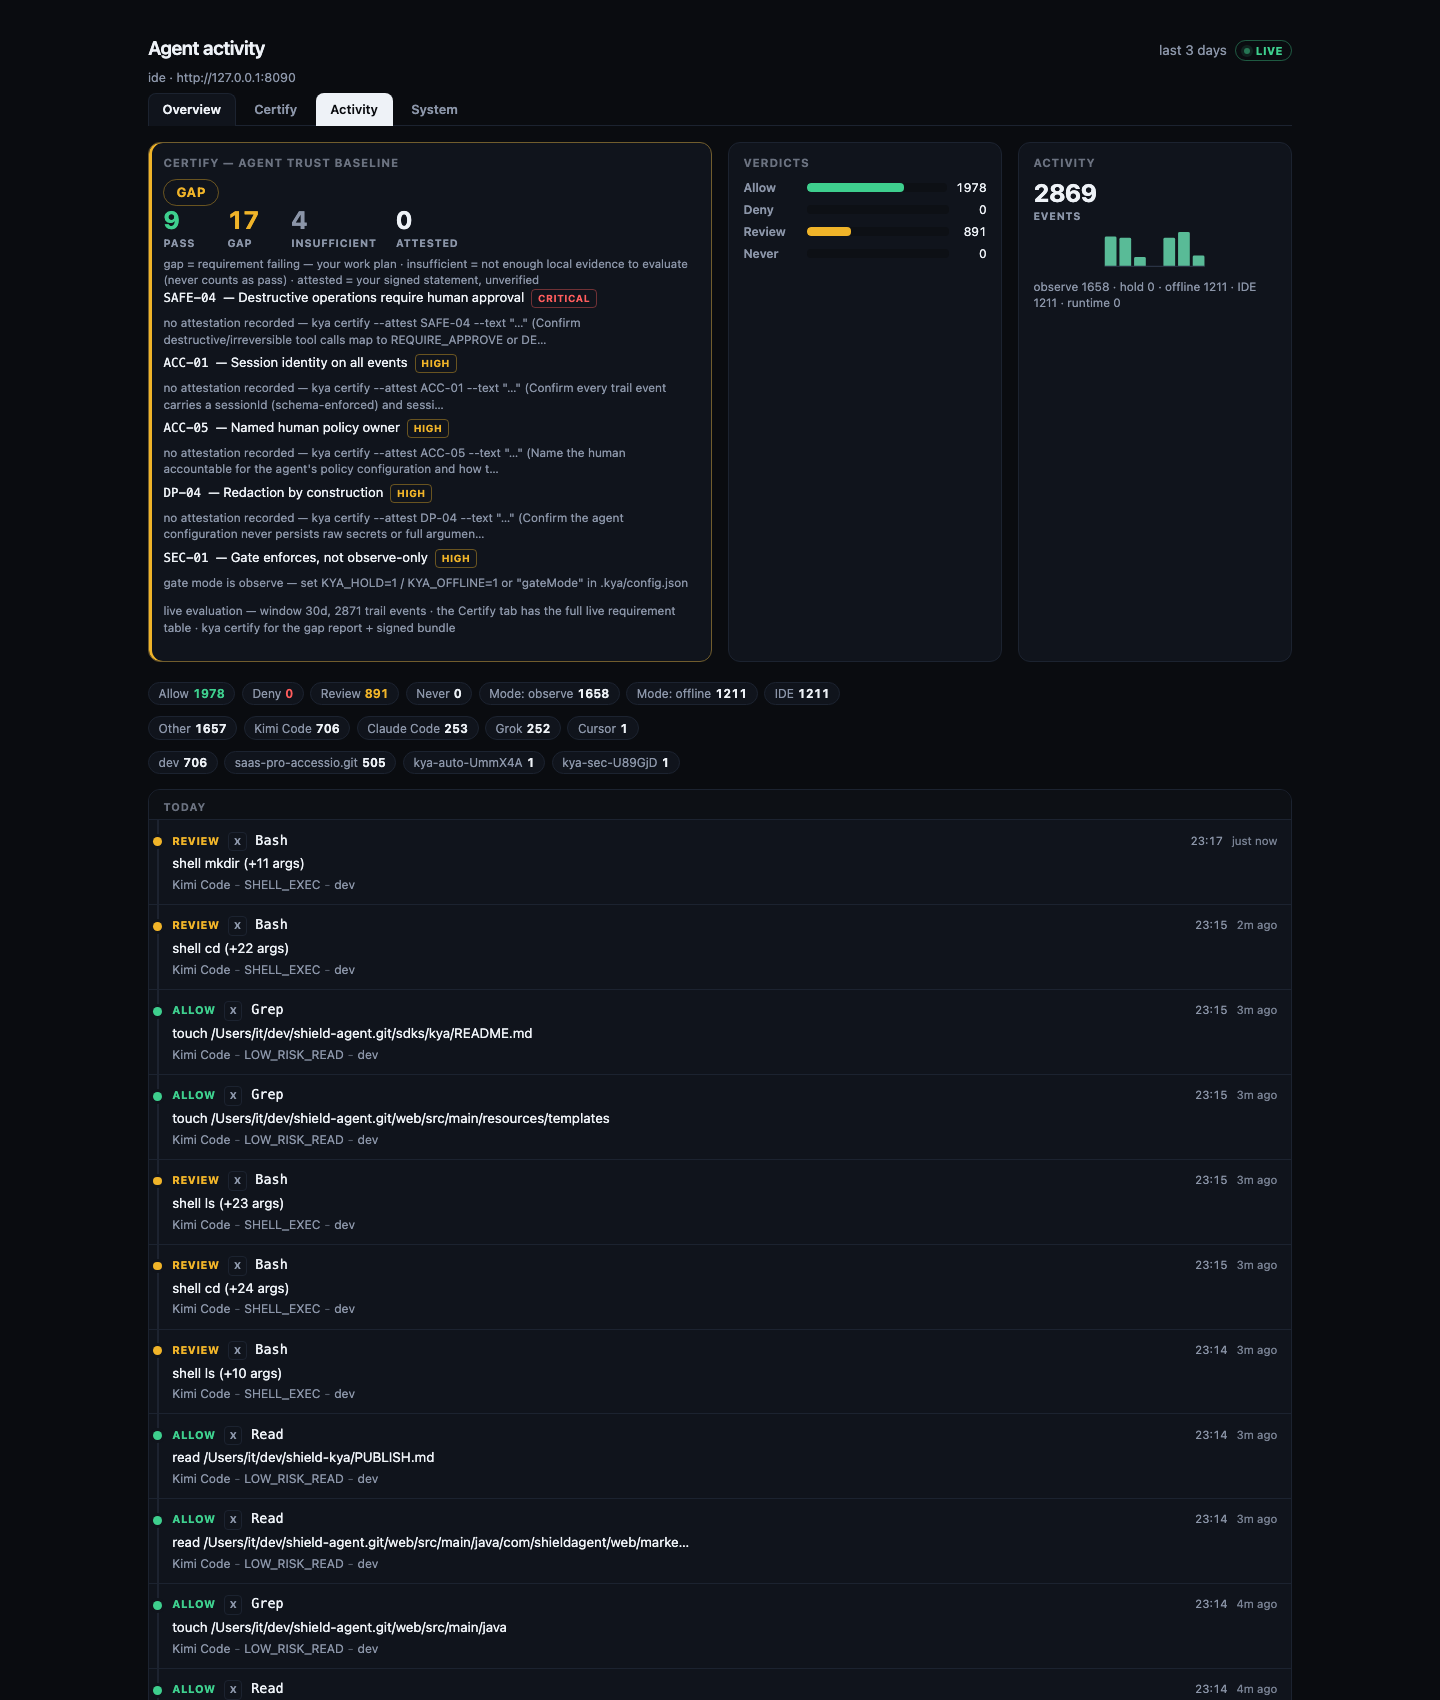The width and height of the screenshot is (1440, 1700).
Task: Toggle the Other 1657 filter chip
Action: point(193,729)
